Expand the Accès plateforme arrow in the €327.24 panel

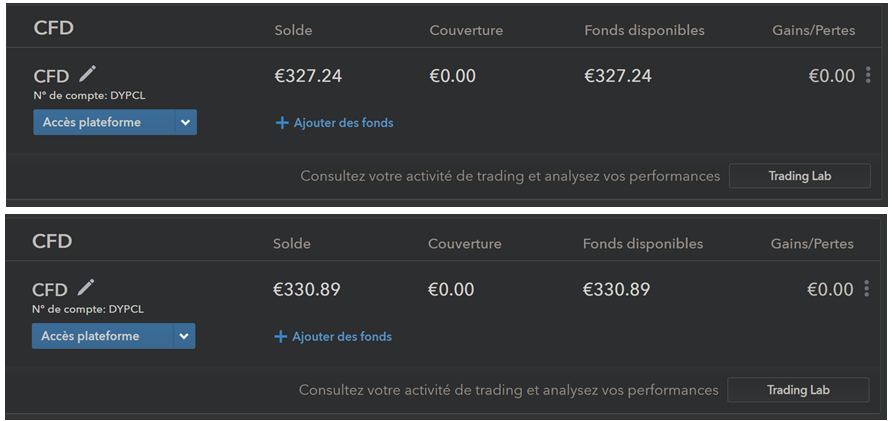185,123
